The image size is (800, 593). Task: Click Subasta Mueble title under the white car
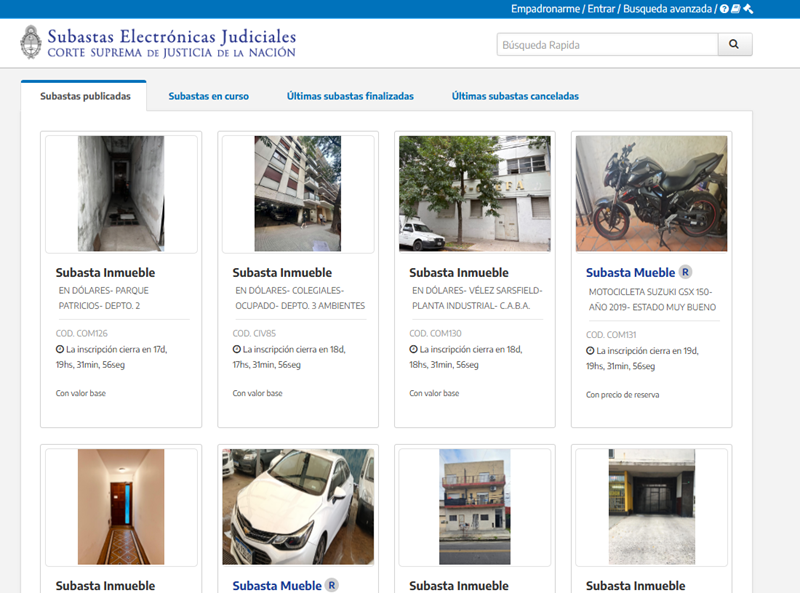pos(277,586)
